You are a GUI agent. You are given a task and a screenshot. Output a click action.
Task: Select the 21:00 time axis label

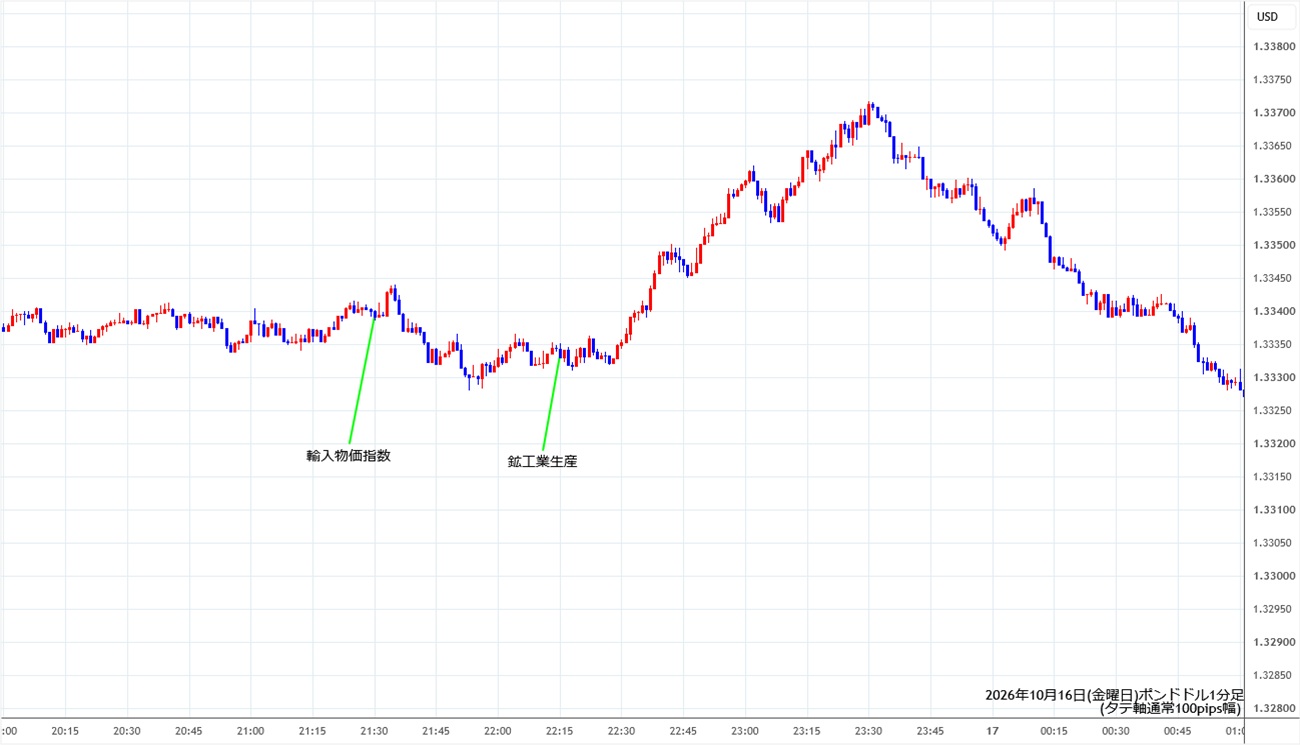[250, 731]
